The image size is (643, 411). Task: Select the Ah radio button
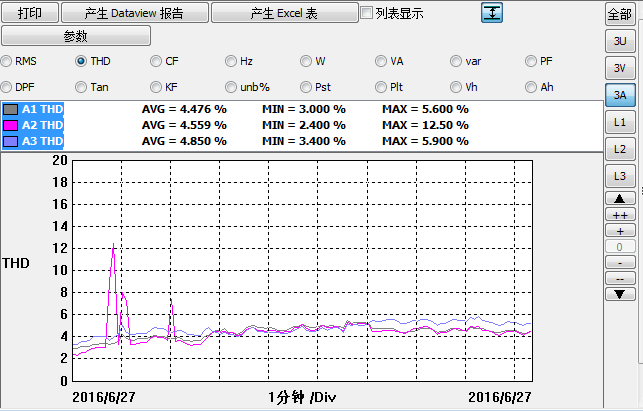(x=531, y=87)
